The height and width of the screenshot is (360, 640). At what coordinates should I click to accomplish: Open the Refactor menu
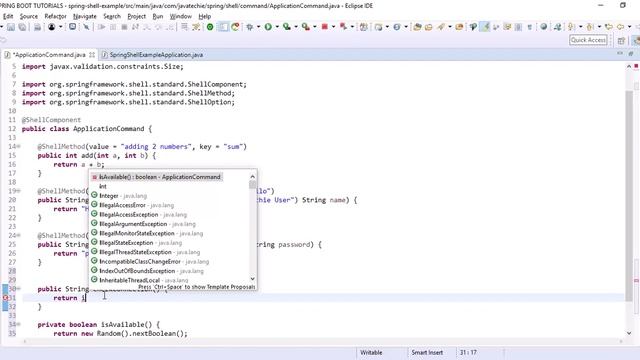point(55,16)
